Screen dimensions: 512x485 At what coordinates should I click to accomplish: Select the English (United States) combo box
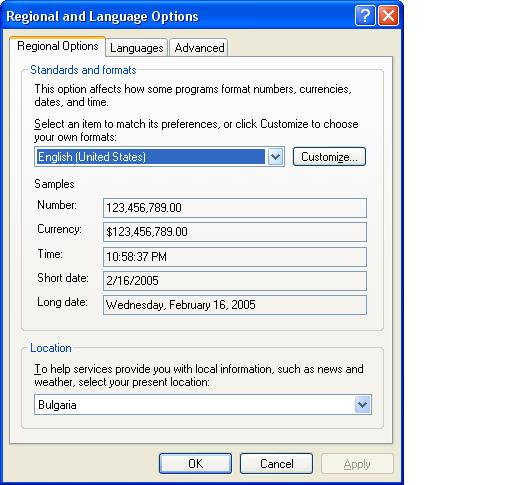pyautogui.click(x=159, y=156)
